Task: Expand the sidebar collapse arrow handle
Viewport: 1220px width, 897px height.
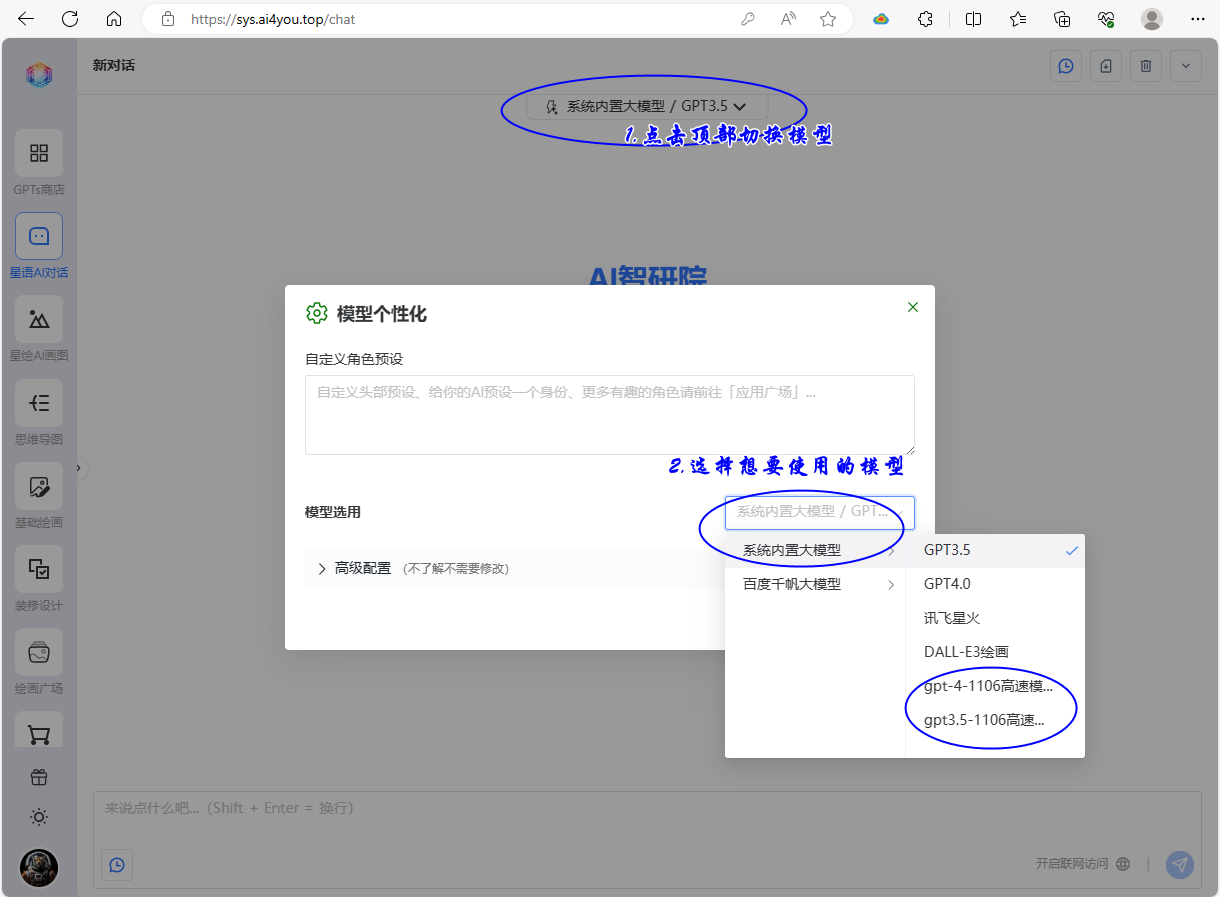Action: (80, 467)
